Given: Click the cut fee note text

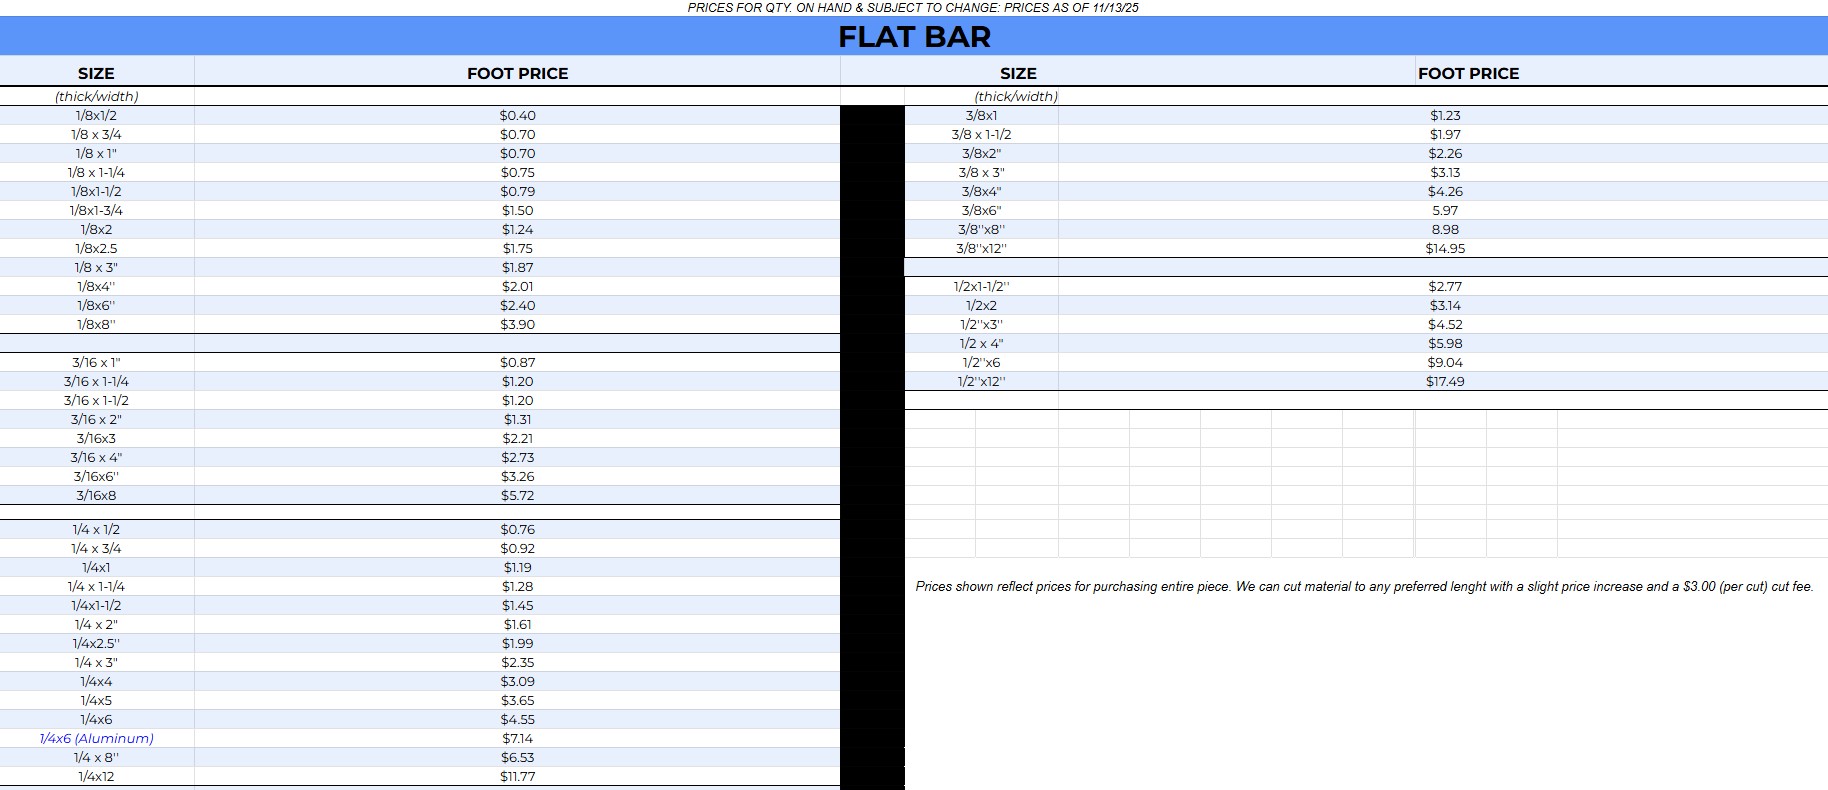Looking at the screenshot, I should (x=1364, y=586).
